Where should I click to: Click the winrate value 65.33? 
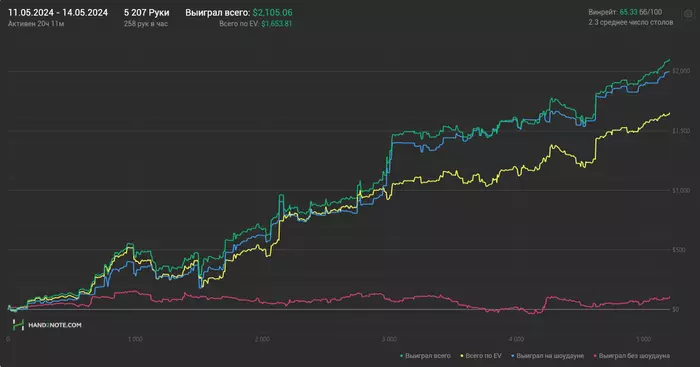tap(628, 12)
